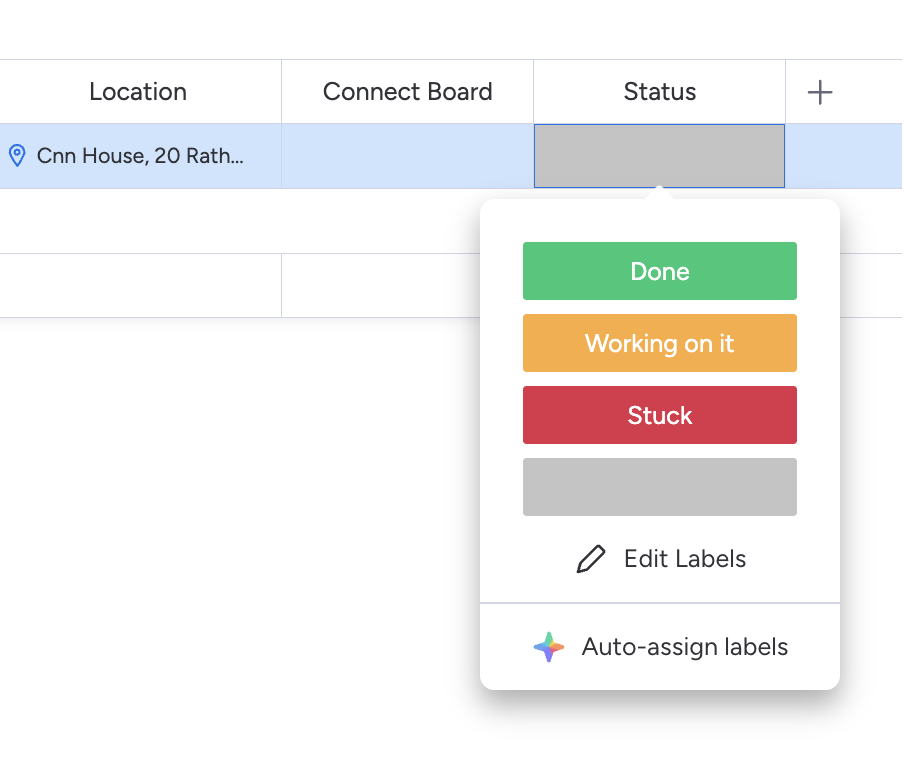920x764 pixels.
Task: Click the Connect Board column header
Action: click(x=407, y=92)
